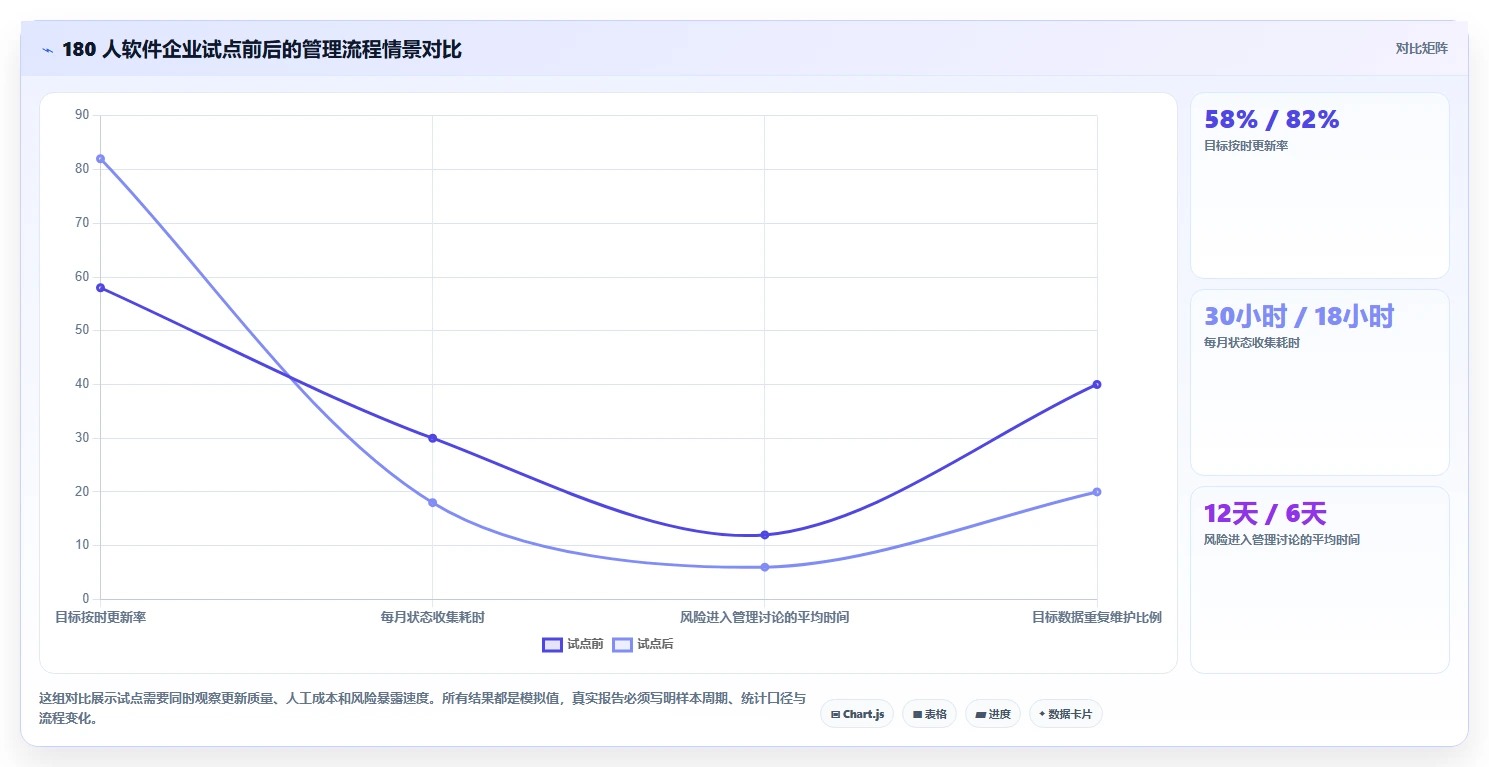Image resolution: width=1489 pixels, height=767 pixels.
Task: Click the 30小时 / 18小时 card value
Action: point(1299,316)
